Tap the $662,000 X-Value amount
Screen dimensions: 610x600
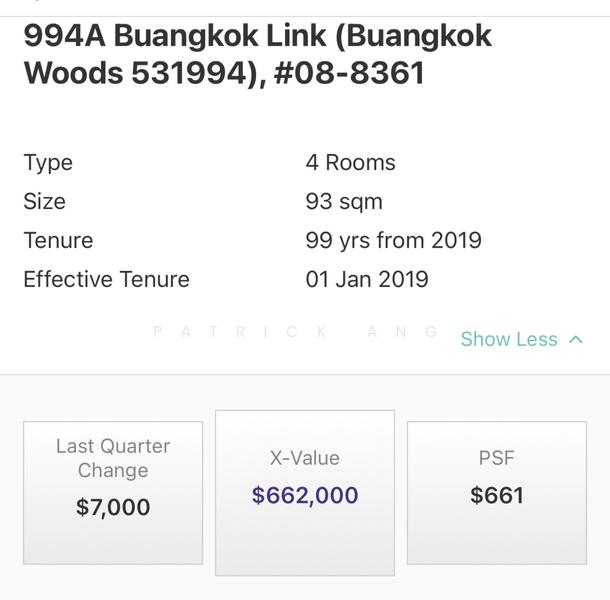[305, 495]
